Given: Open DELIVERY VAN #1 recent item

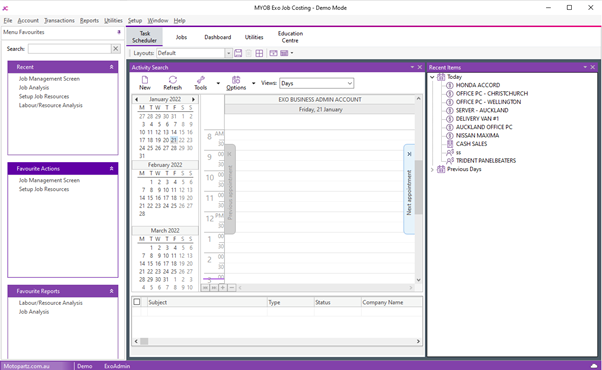Looking at the screenshot, I should click(x=477, y=119).
